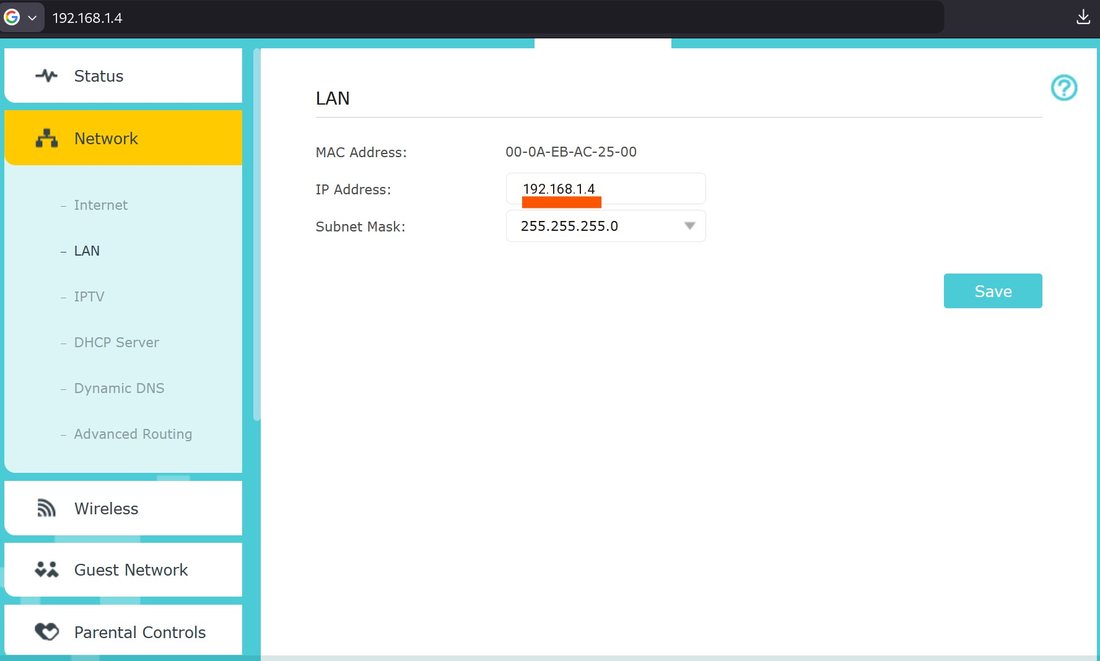The width and height of the screenshot is (1100, 661).
Task: Open Dynamic DNS submenu item
Action: [x=119, y=388]
